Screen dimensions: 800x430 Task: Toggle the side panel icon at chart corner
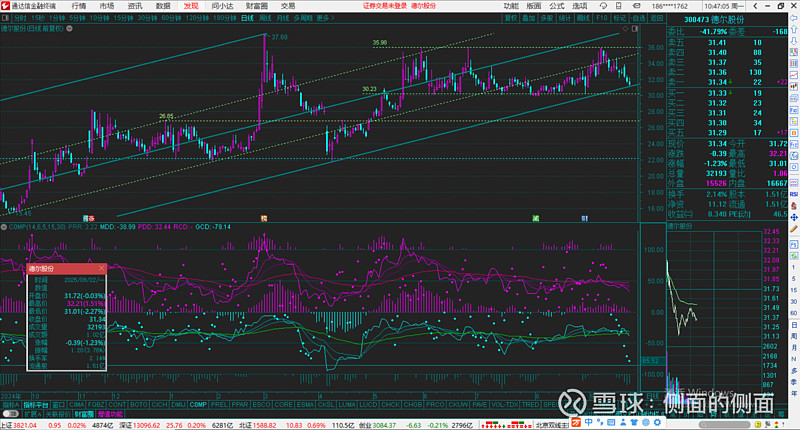635,29
